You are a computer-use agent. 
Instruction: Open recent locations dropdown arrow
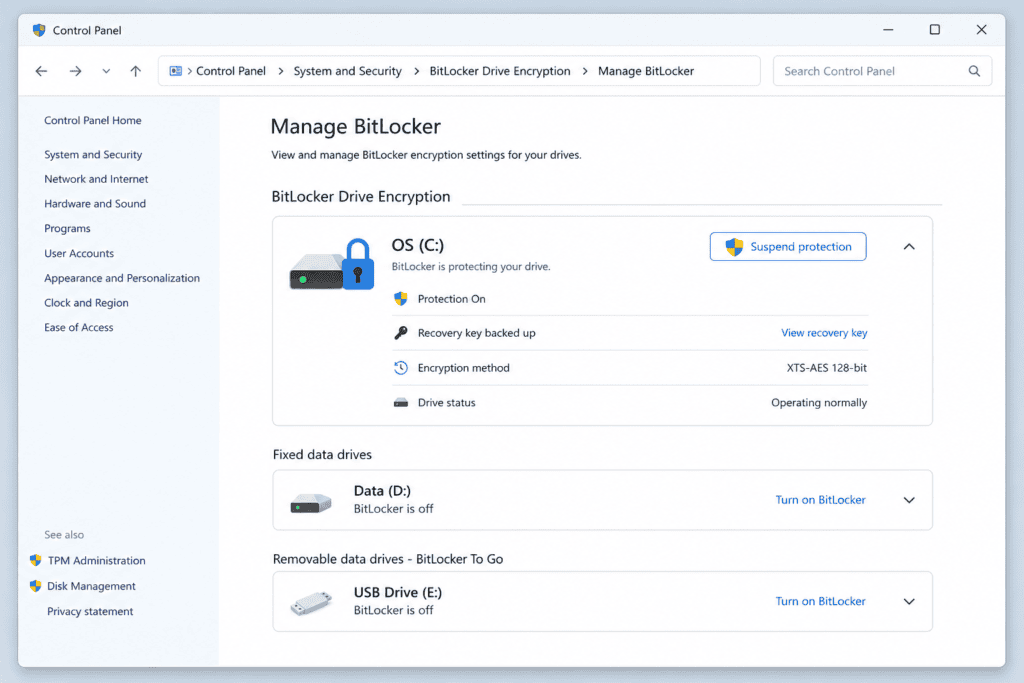click(106, 71)
